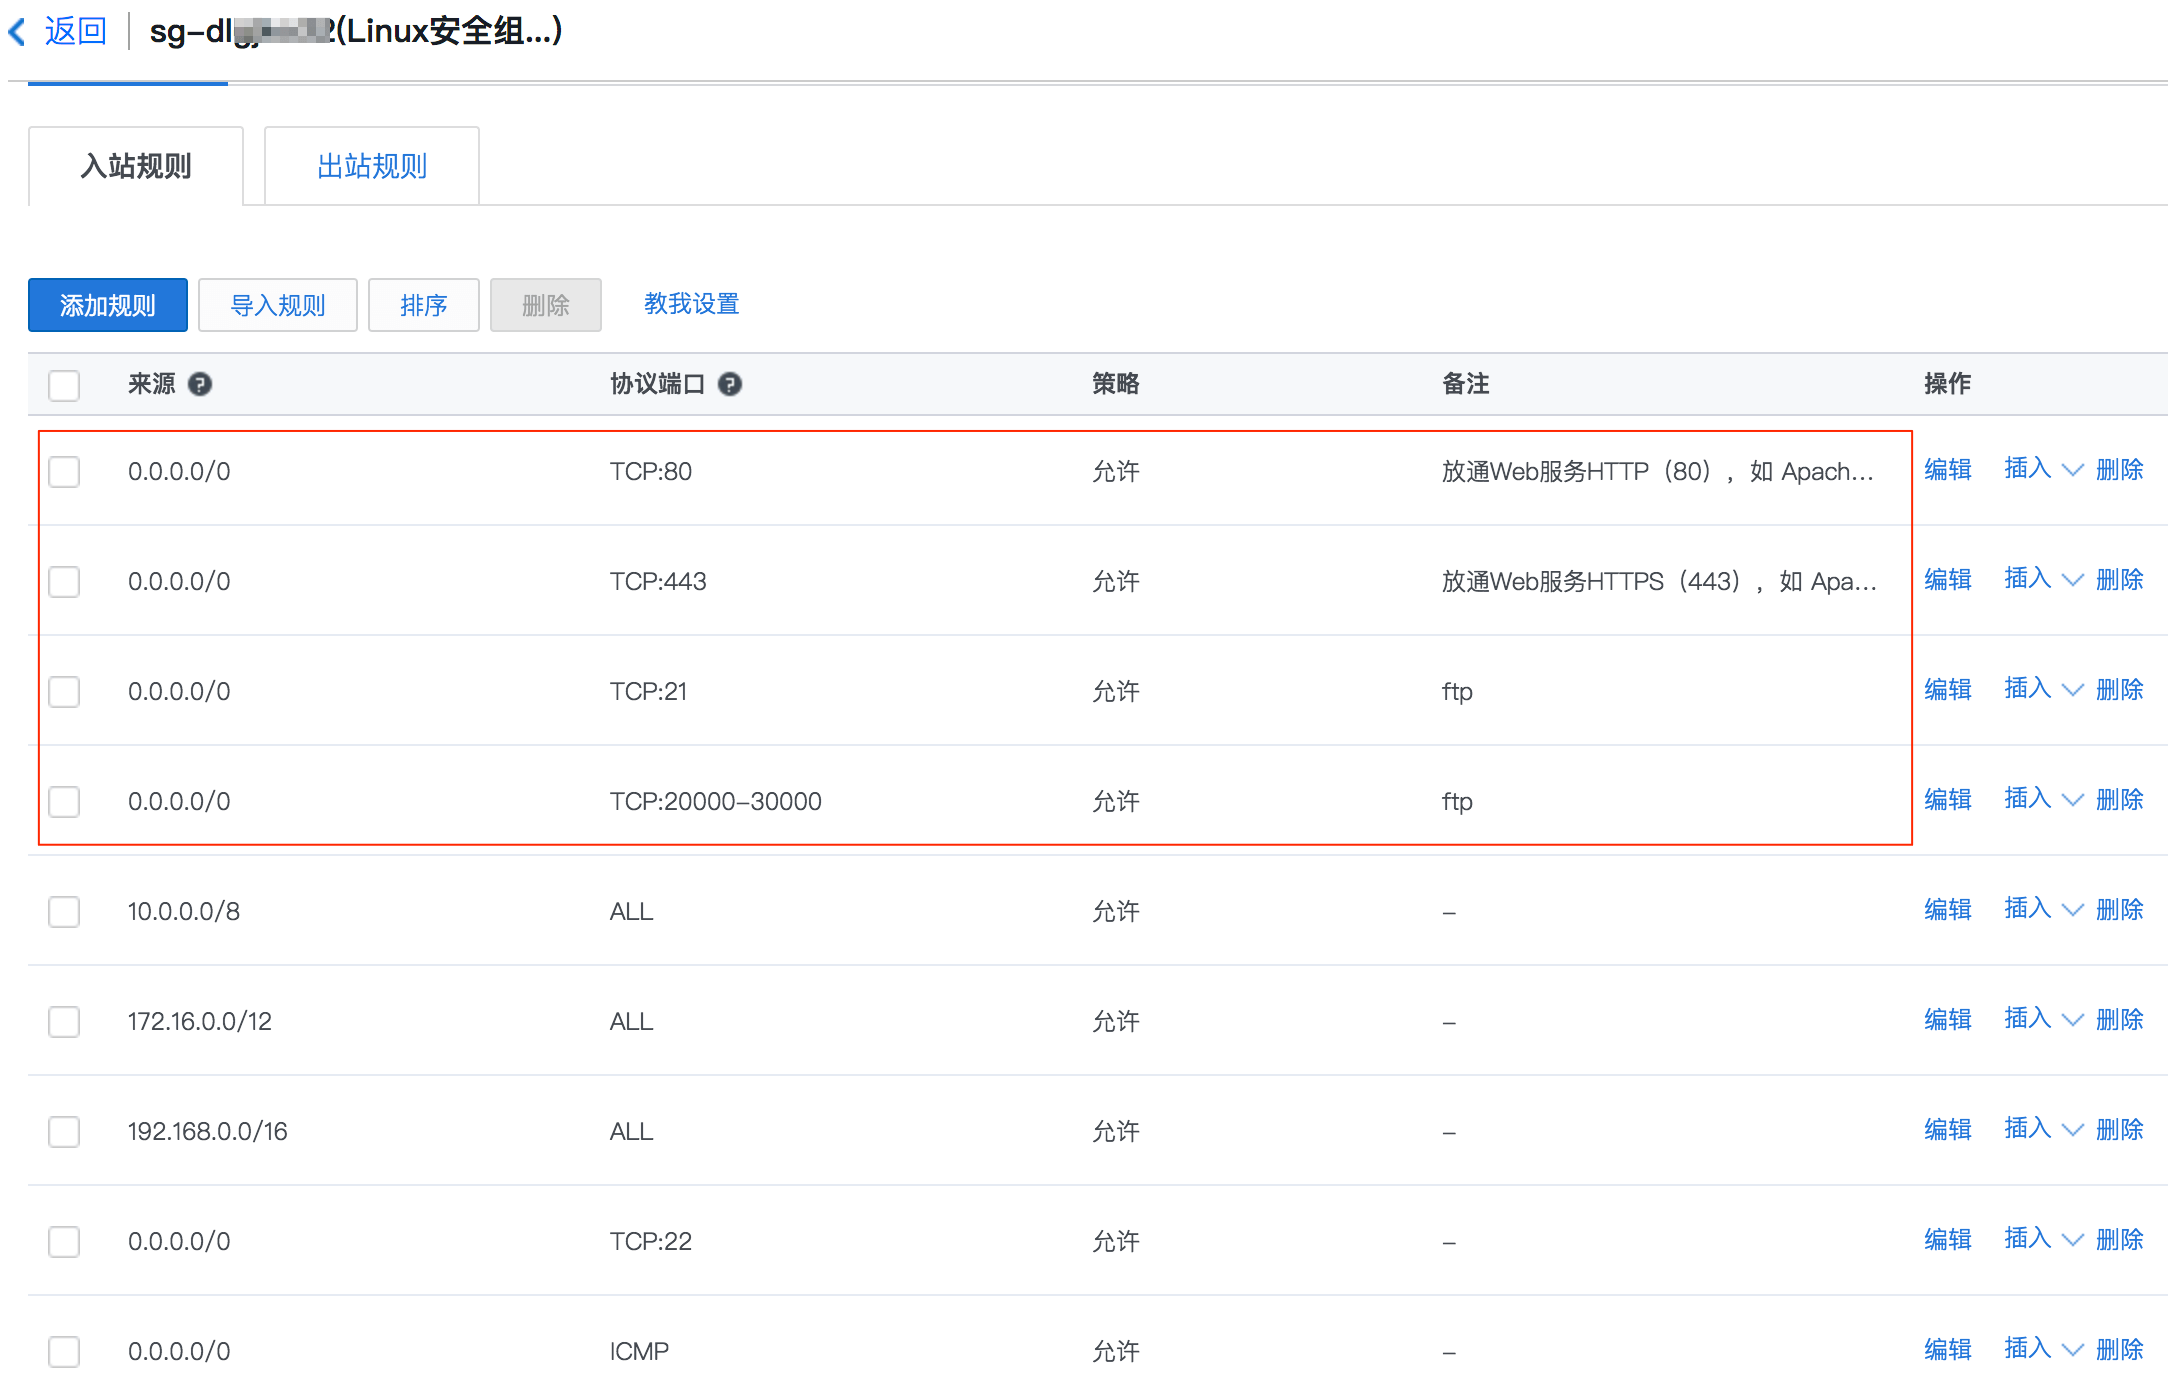Open the 教我设置 link
The width and height of the screenshot is (2168, 1386).
[692, 304]
